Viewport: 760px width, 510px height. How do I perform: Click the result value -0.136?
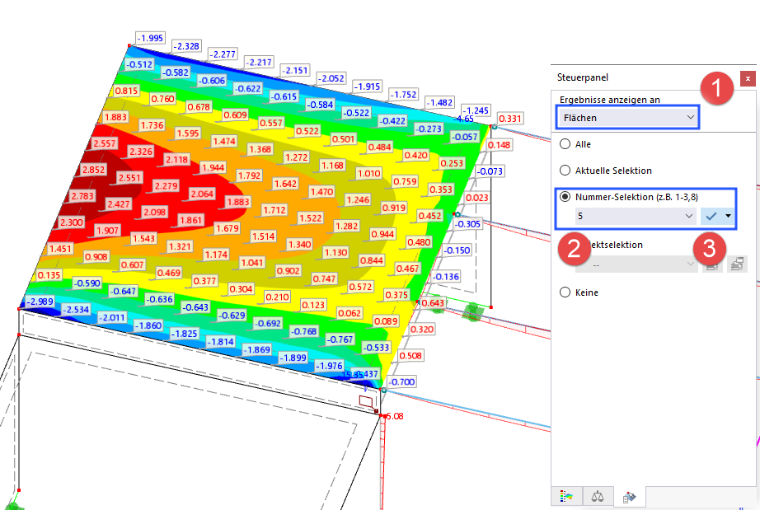coord(446,277)
